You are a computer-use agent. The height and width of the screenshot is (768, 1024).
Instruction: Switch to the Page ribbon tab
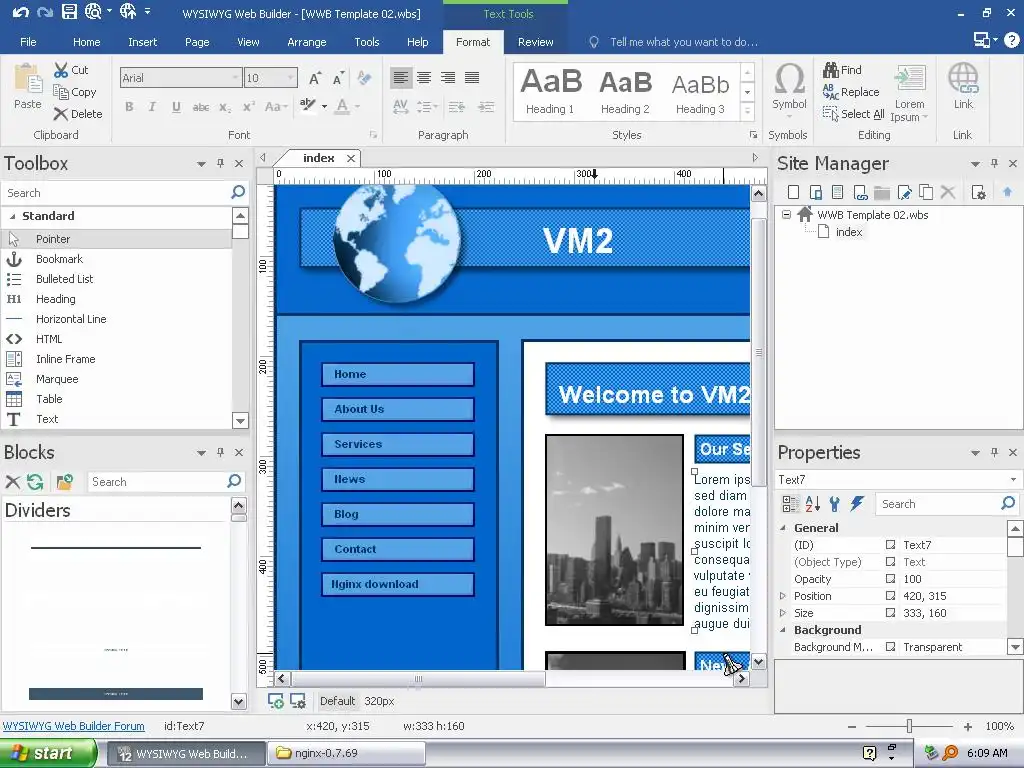197,42
